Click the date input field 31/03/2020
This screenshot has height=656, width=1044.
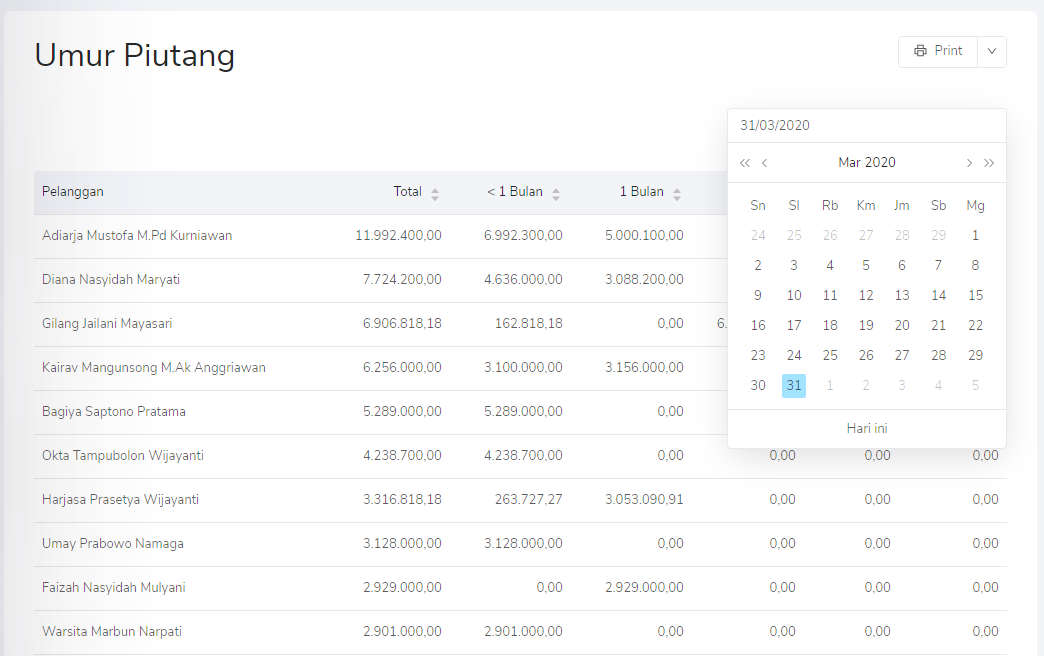(866, 126)
